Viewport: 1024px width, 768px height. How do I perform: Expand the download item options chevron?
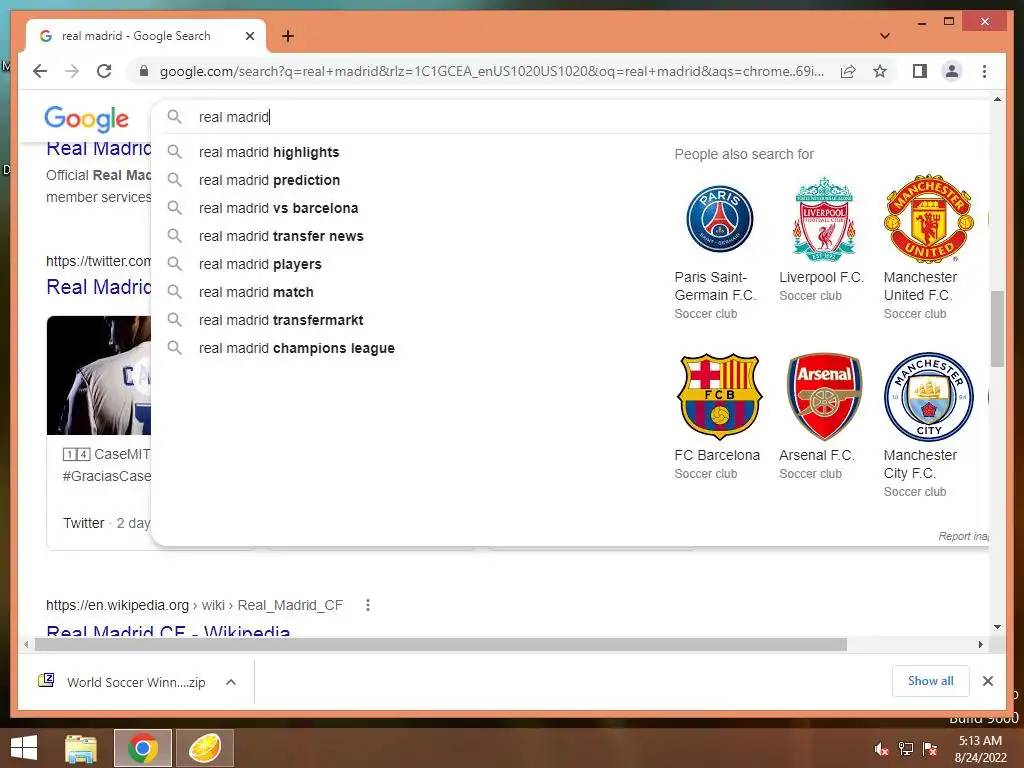pyautogui.click(x=231, y=682)
